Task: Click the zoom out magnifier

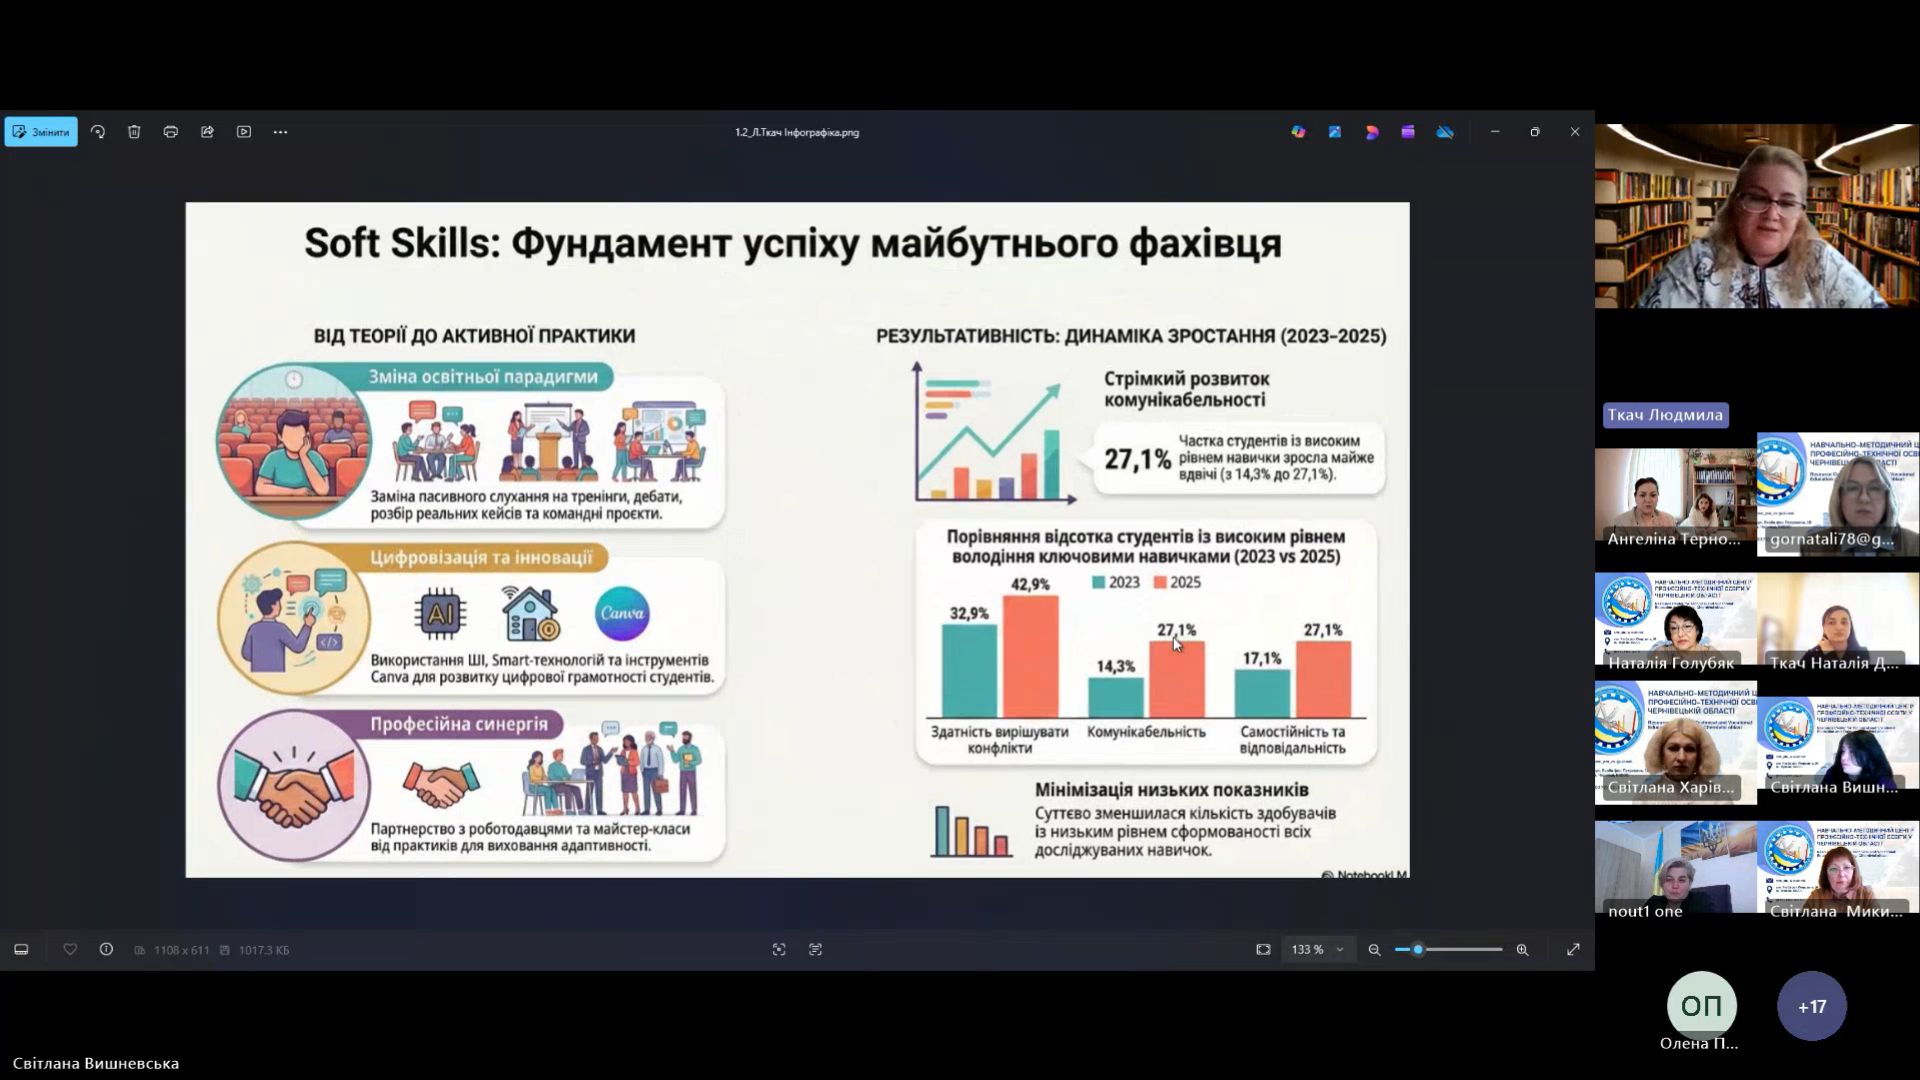Action: (1374, 949)
